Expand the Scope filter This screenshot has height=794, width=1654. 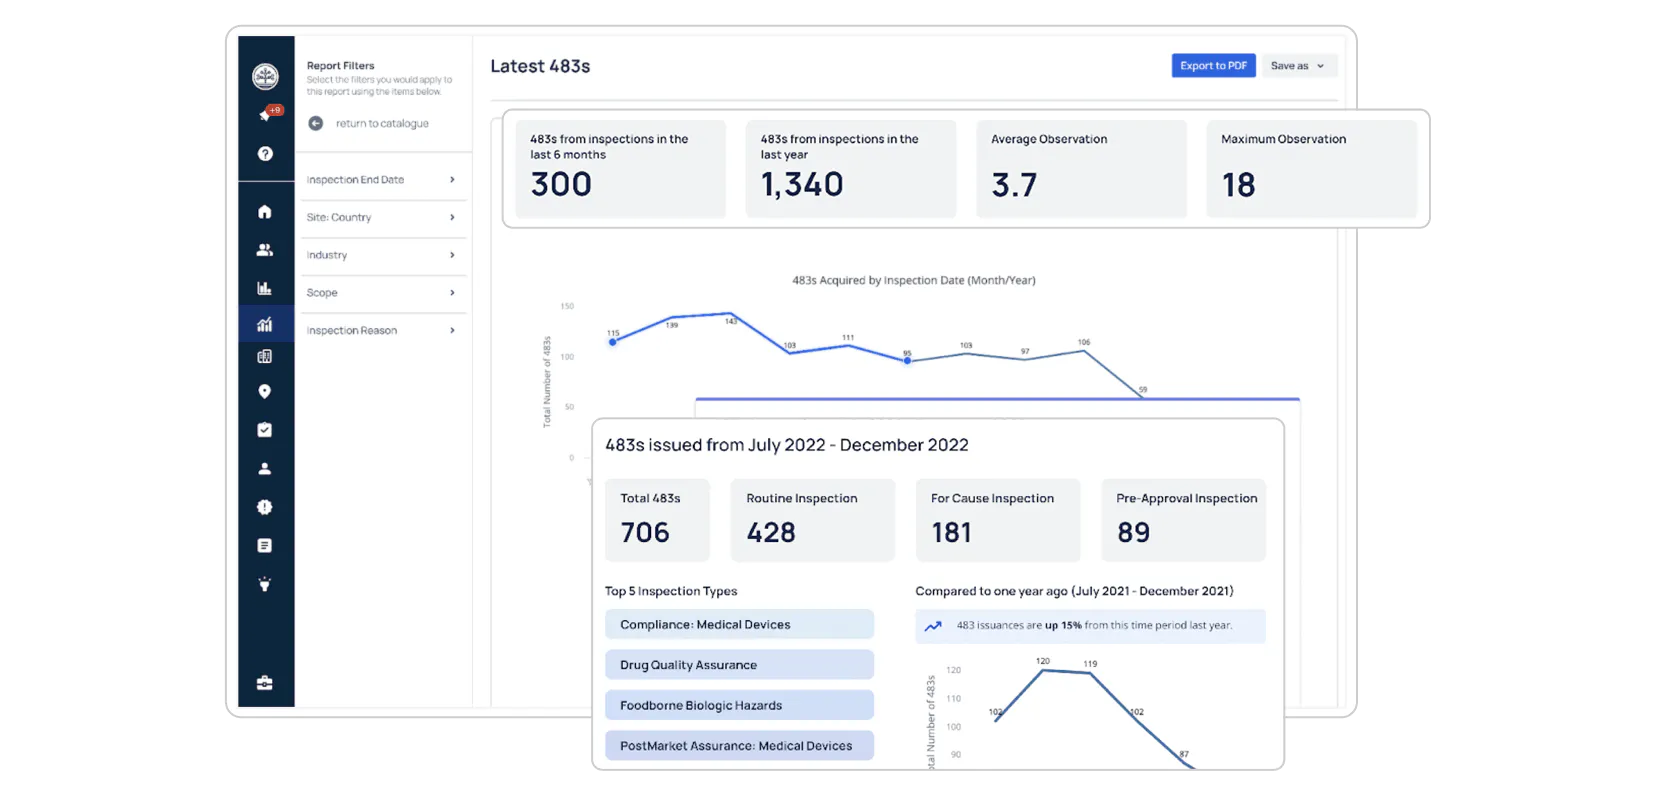tap(381, 293)
